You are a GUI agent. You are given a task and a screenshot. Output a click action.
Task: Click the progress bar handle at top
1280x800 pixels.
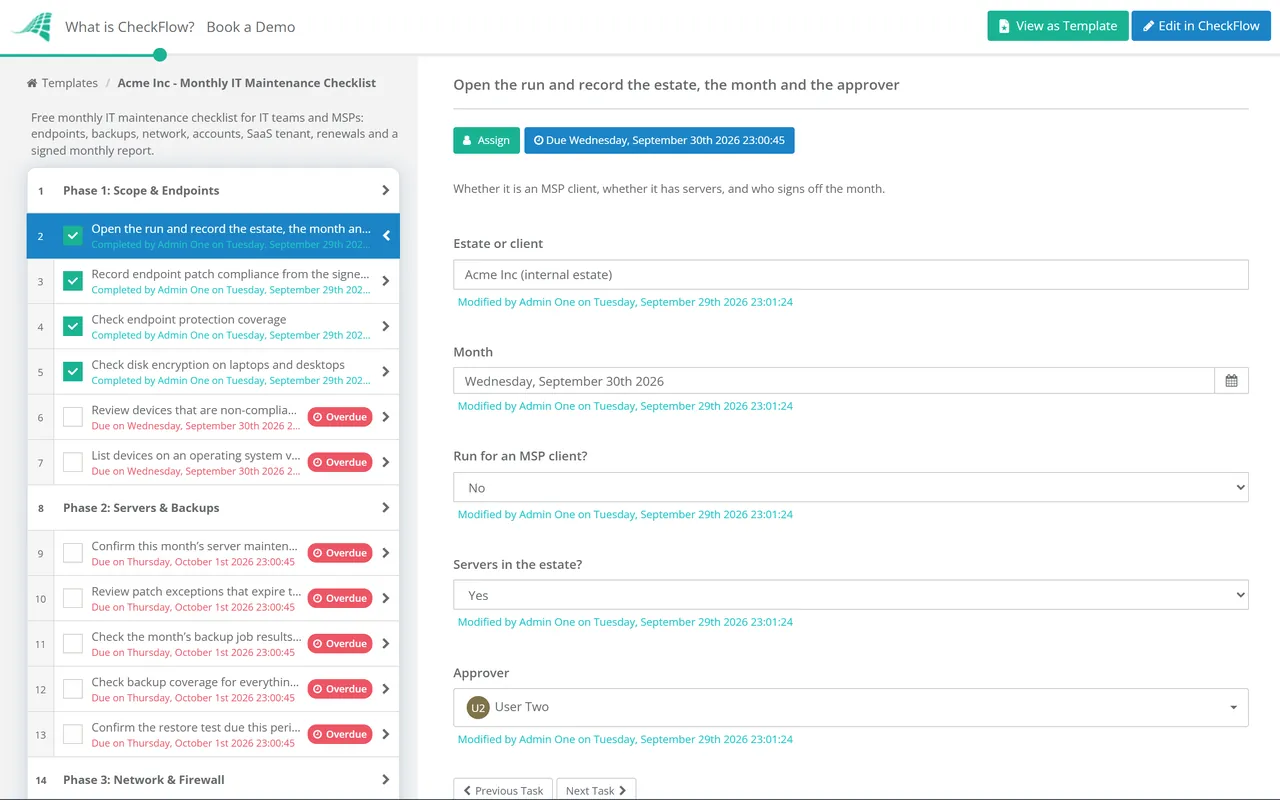coord(160,55)
